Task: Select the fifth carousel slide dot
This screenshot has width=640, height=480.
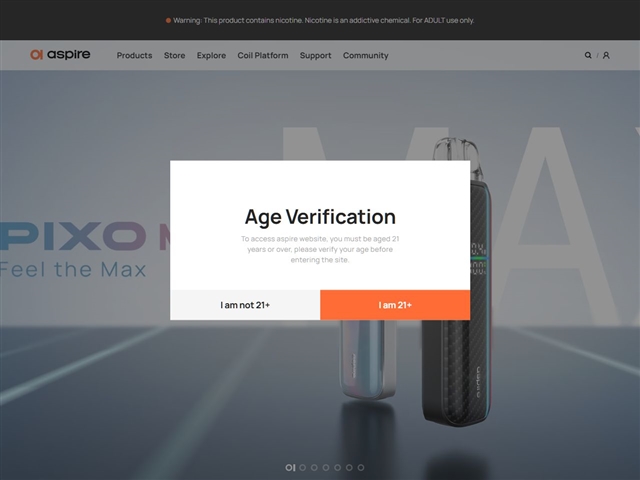Action: (338, 468)
